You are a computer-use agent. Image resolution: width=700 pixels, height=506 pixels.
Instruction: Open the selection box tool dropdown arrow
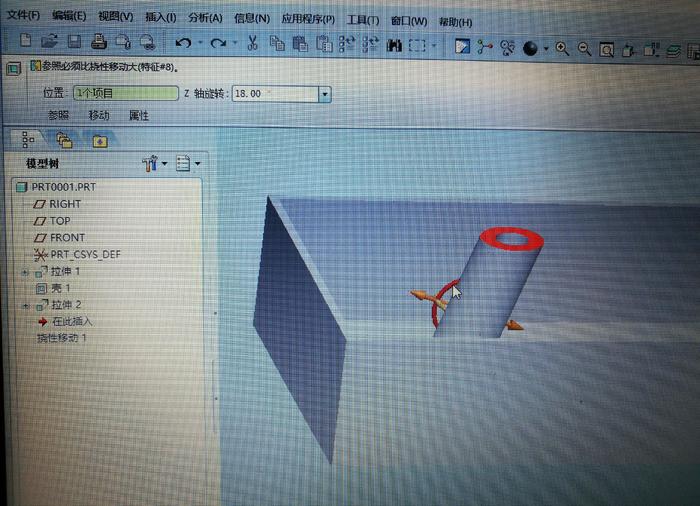tap(434, 46)
